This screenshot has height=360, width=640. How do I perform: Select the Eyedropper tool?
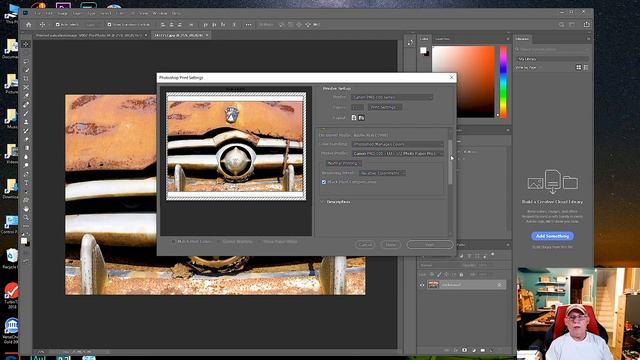(x=26, y=96)
